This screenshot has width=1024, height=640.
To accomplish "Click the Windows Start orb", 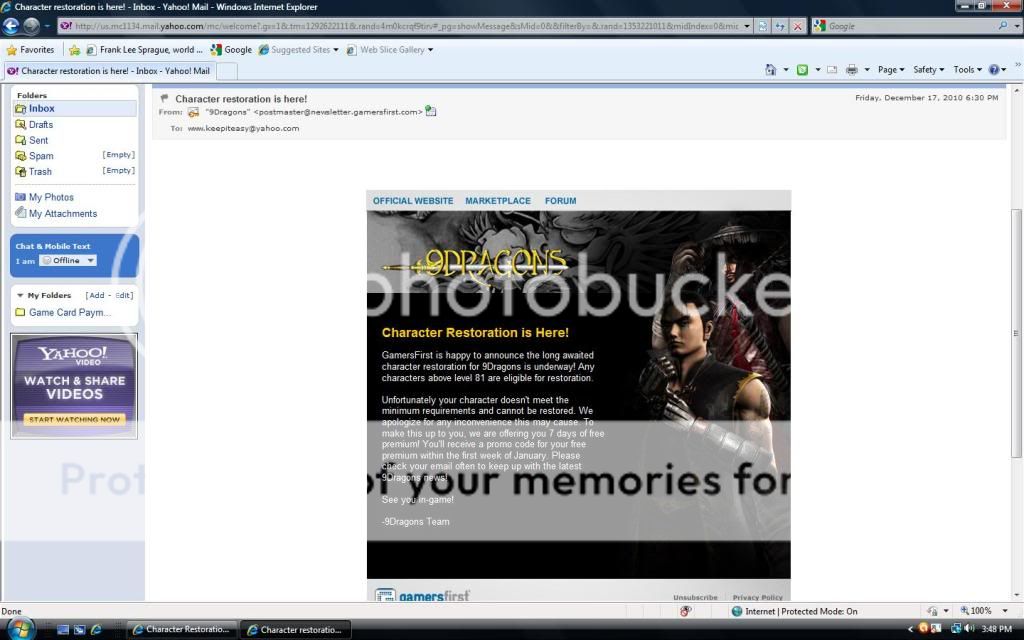I will (x=20, y=630).
